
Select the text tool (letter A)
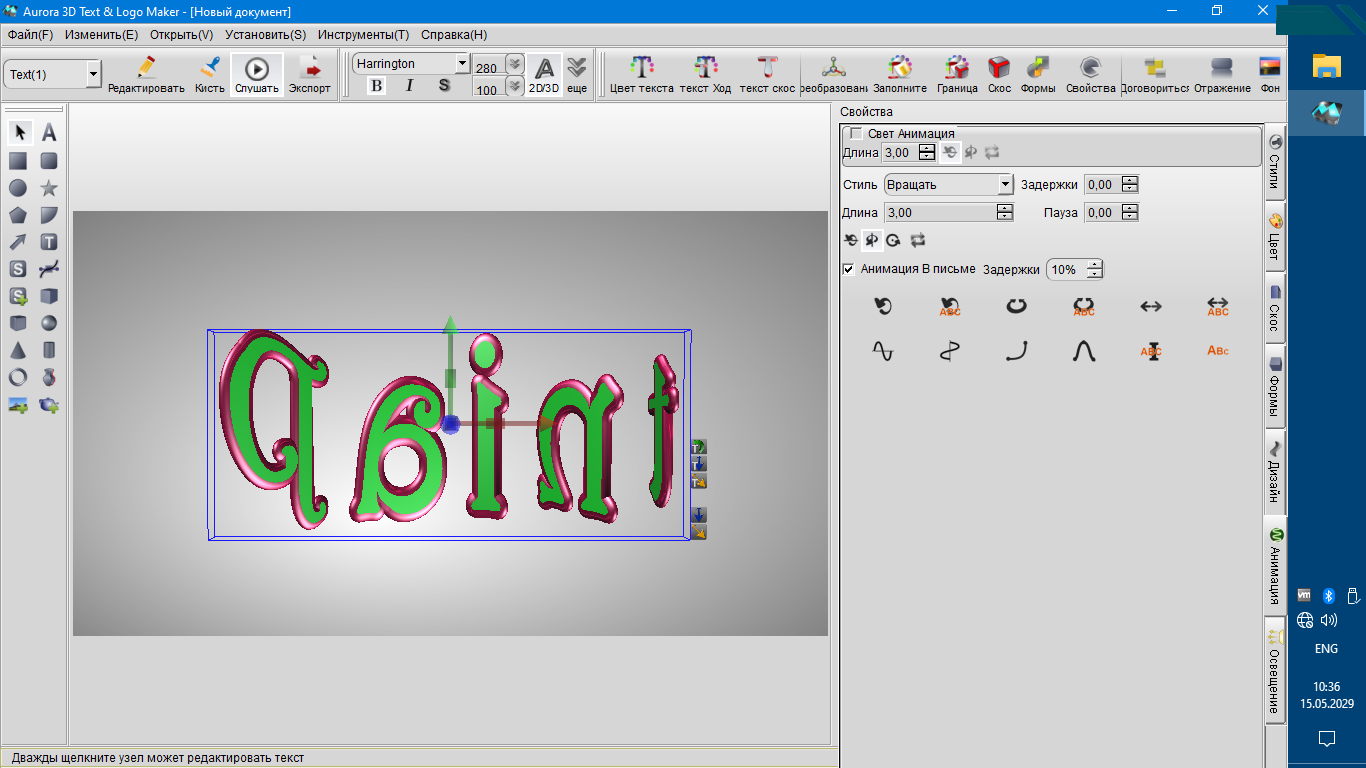point(48,133)
